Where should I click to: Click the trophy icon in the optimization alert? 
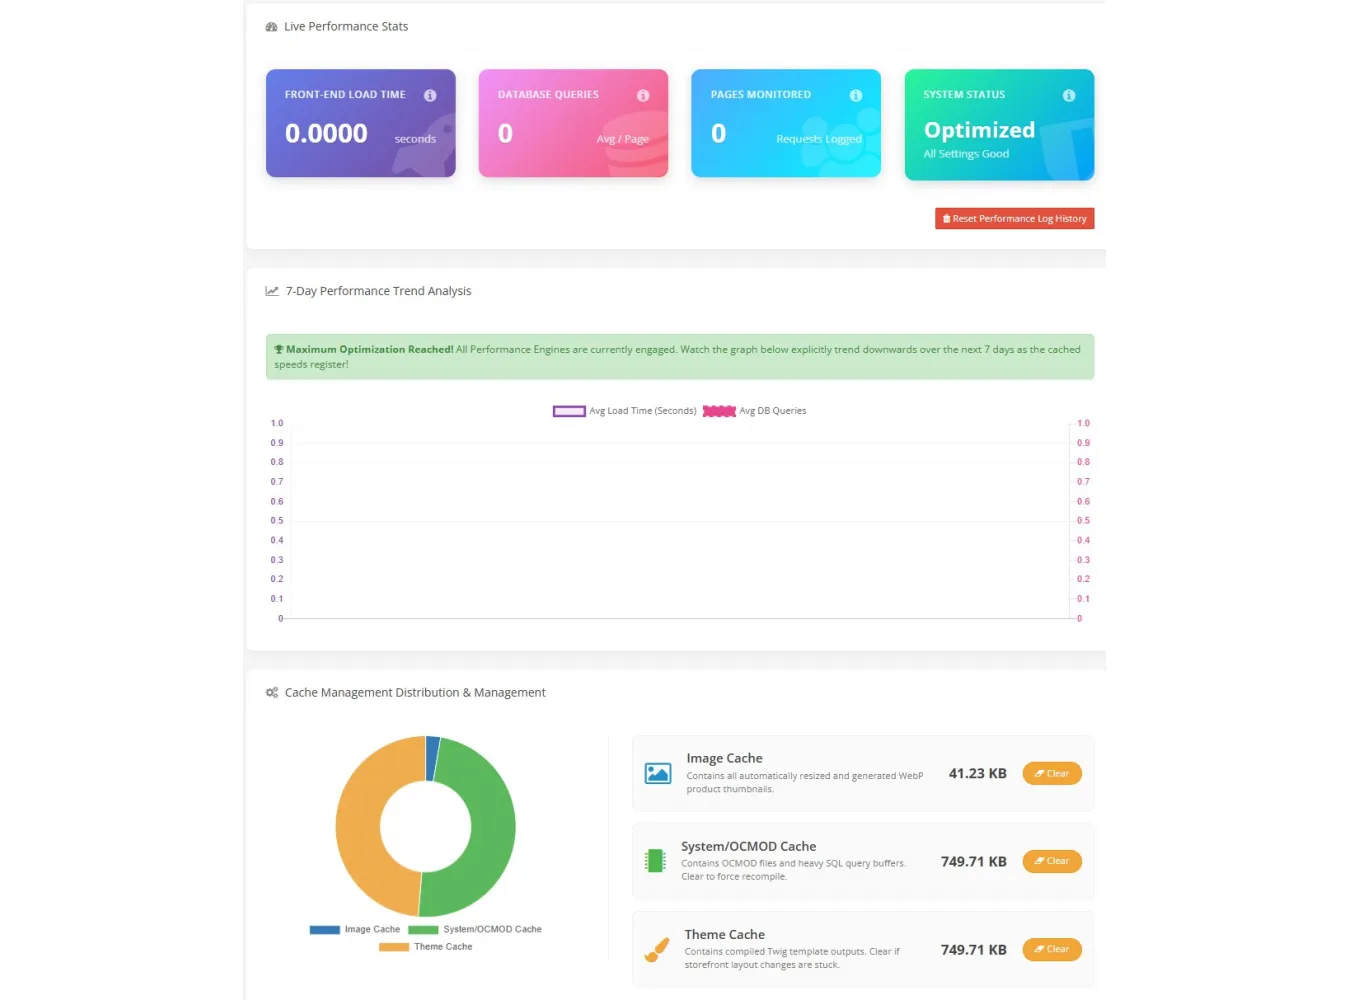[x=279, y=349]
